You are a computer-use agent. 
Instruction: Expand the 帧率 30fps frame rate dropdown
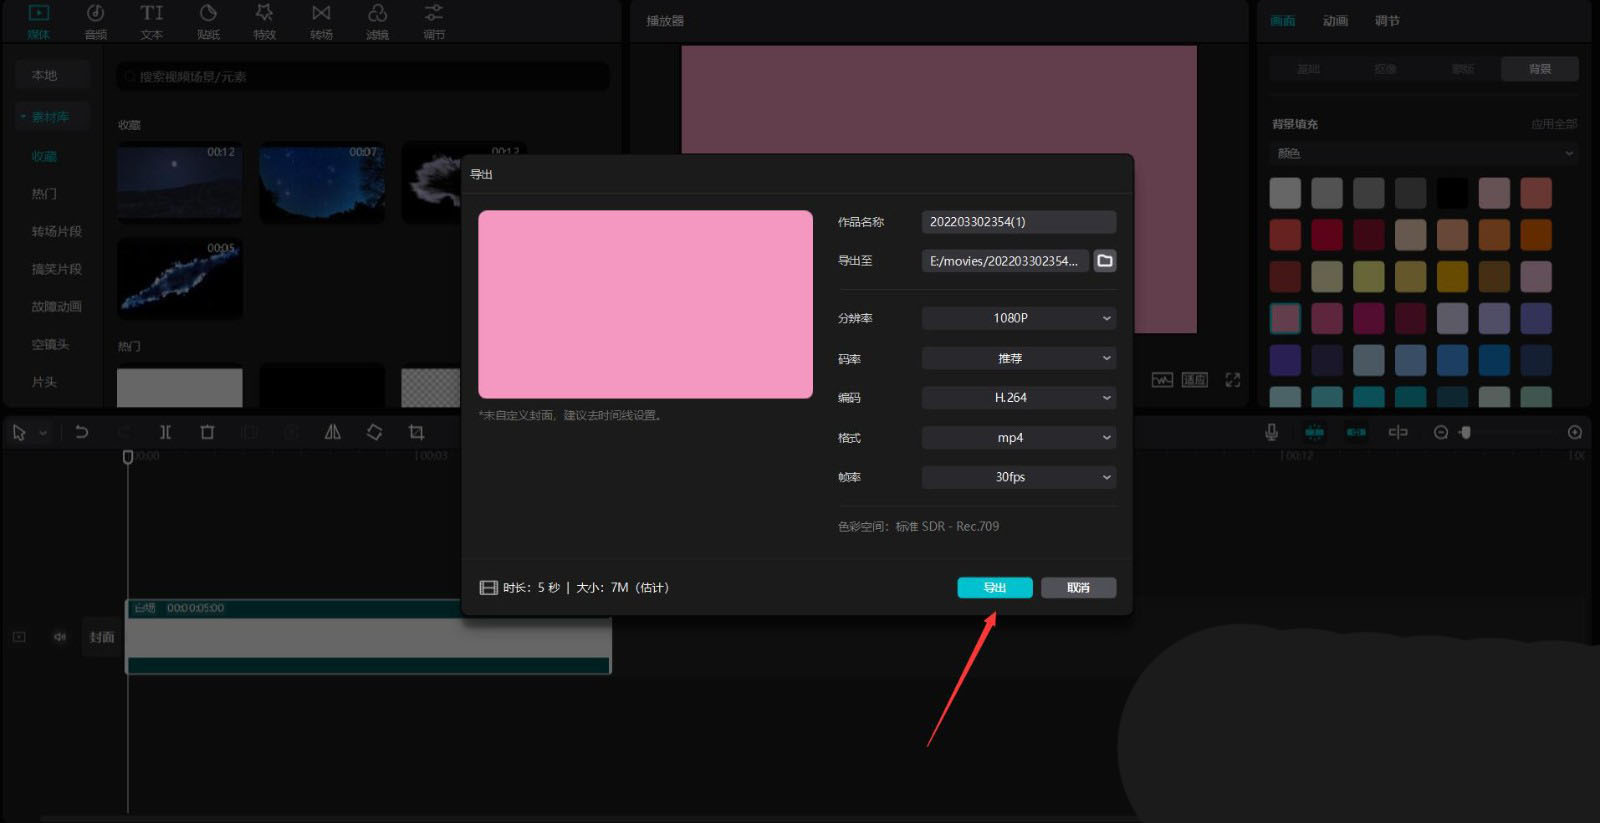[x=1018, y=477]
